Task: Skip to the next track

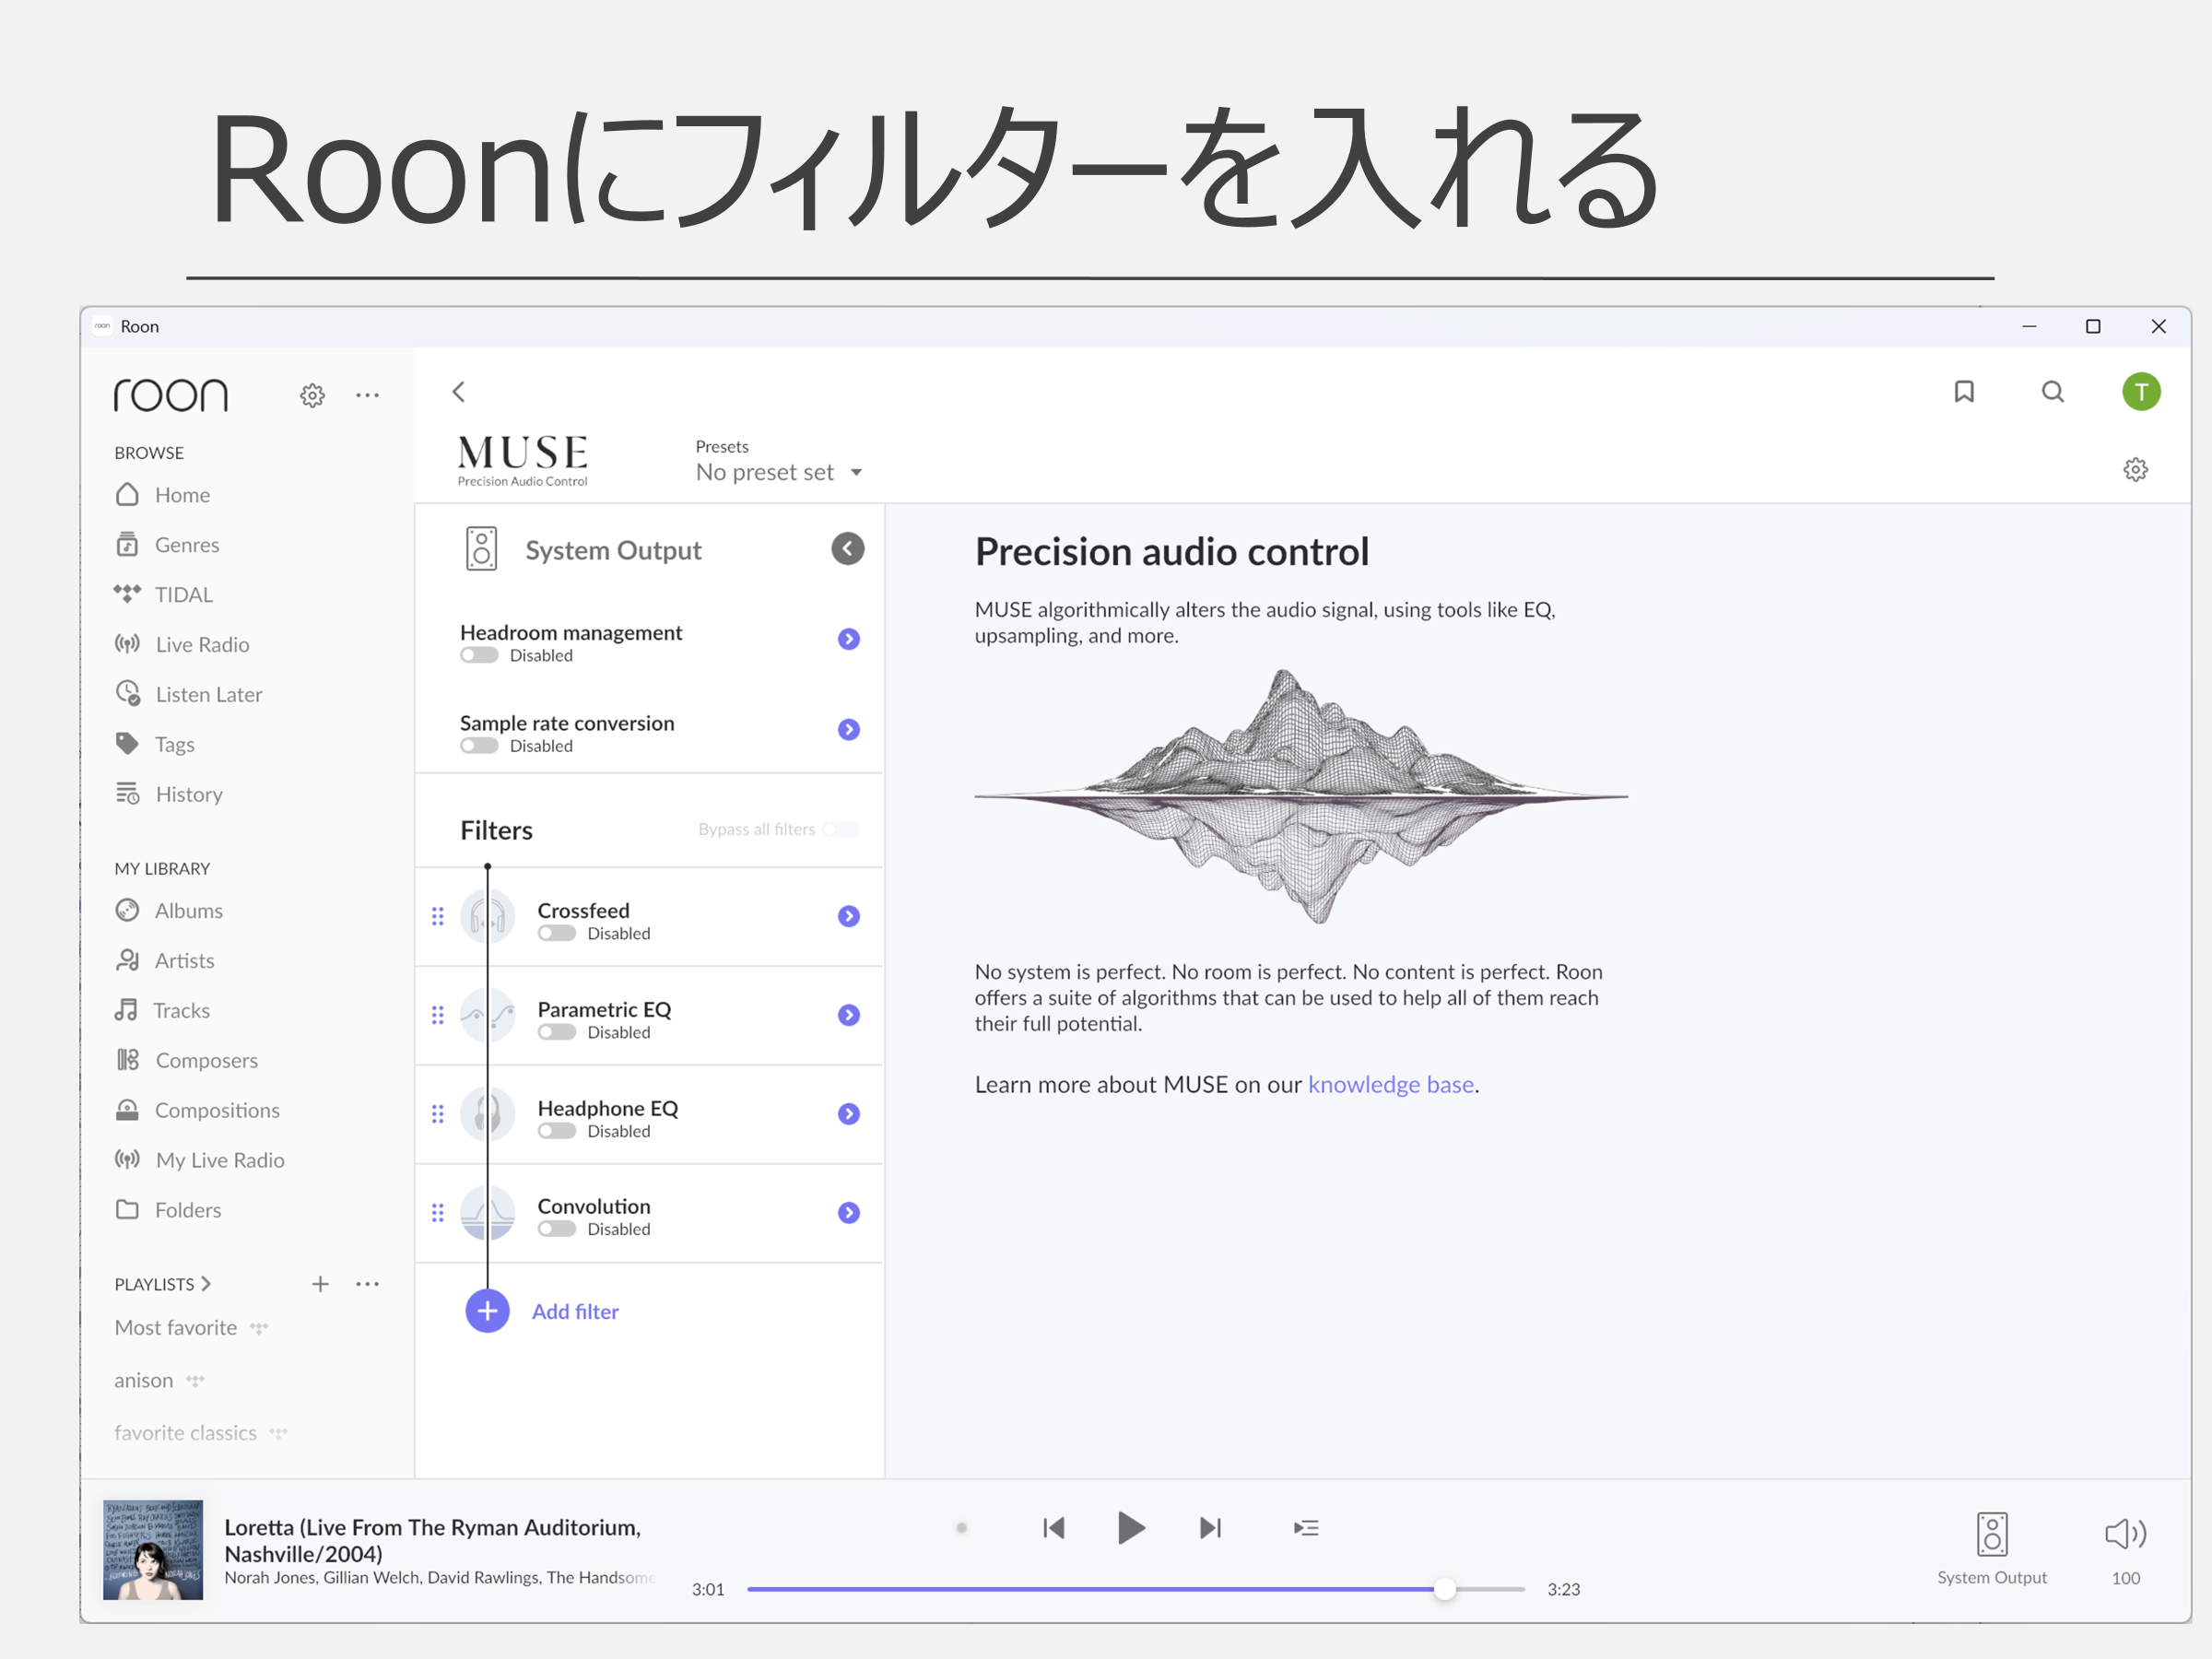Action: click(x=1210, y=1528)
